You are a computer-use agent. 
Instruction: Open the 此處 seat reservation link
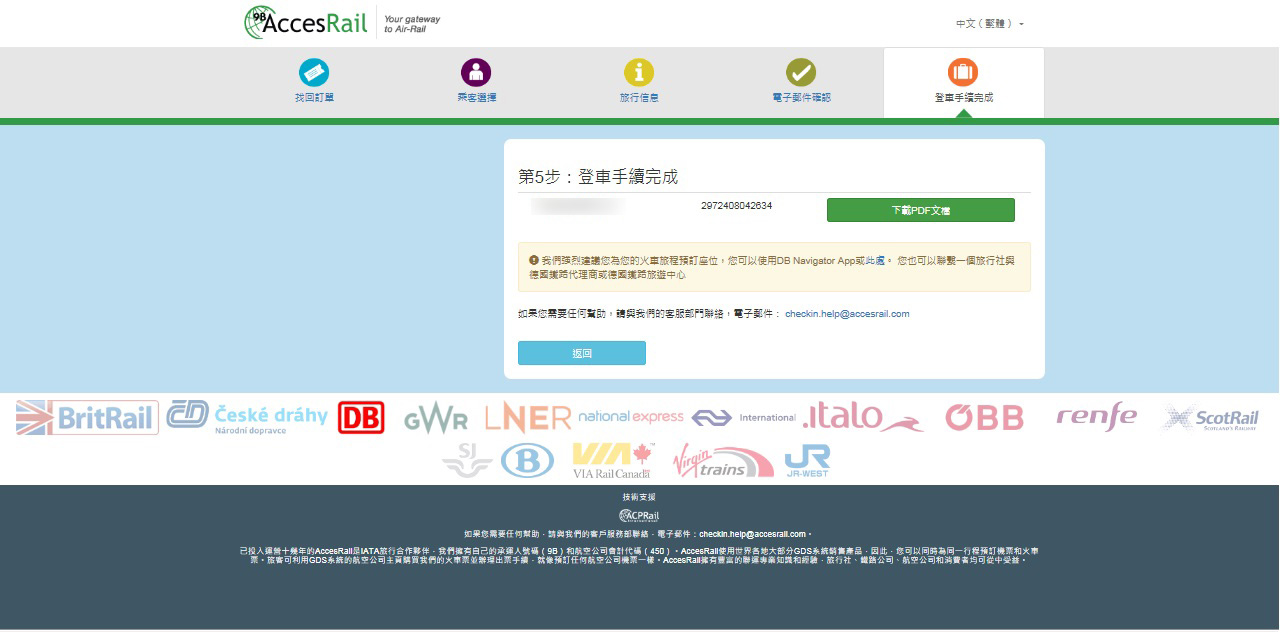click(x=875, y=260)
